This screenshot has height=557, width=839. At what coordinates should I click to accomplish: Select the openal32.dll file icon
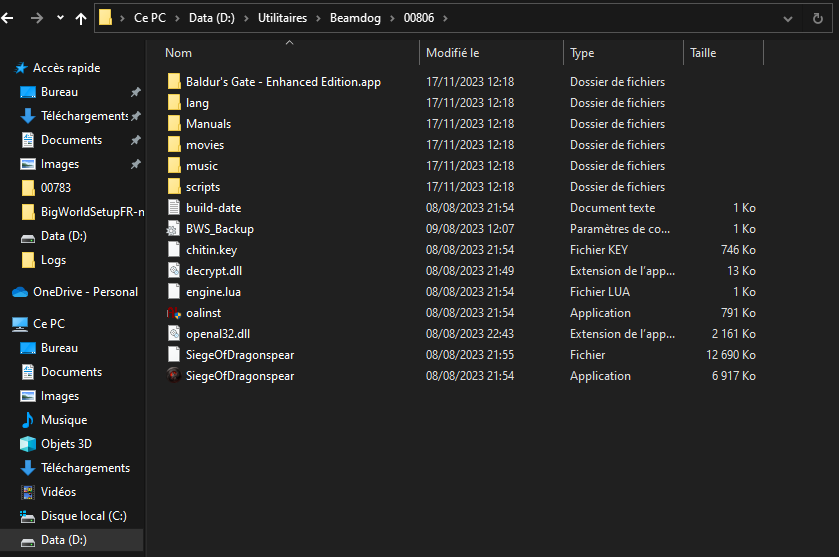click(174, 333)
